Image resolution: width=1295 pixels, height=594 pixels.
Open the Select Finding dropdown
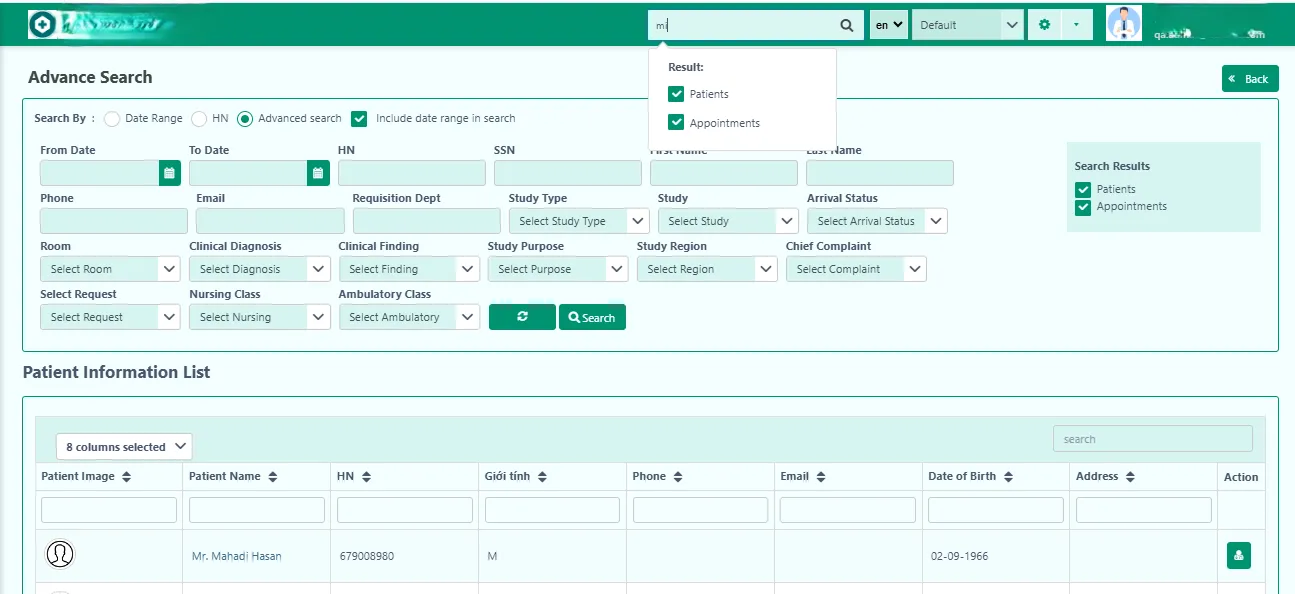409,269
